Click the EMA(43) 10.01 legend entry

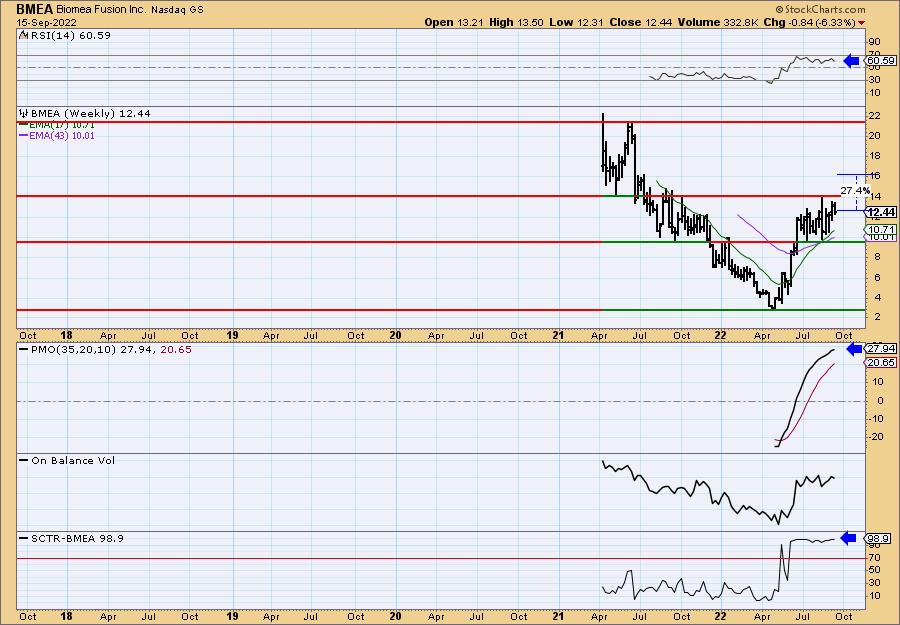(x=62, y=136)
